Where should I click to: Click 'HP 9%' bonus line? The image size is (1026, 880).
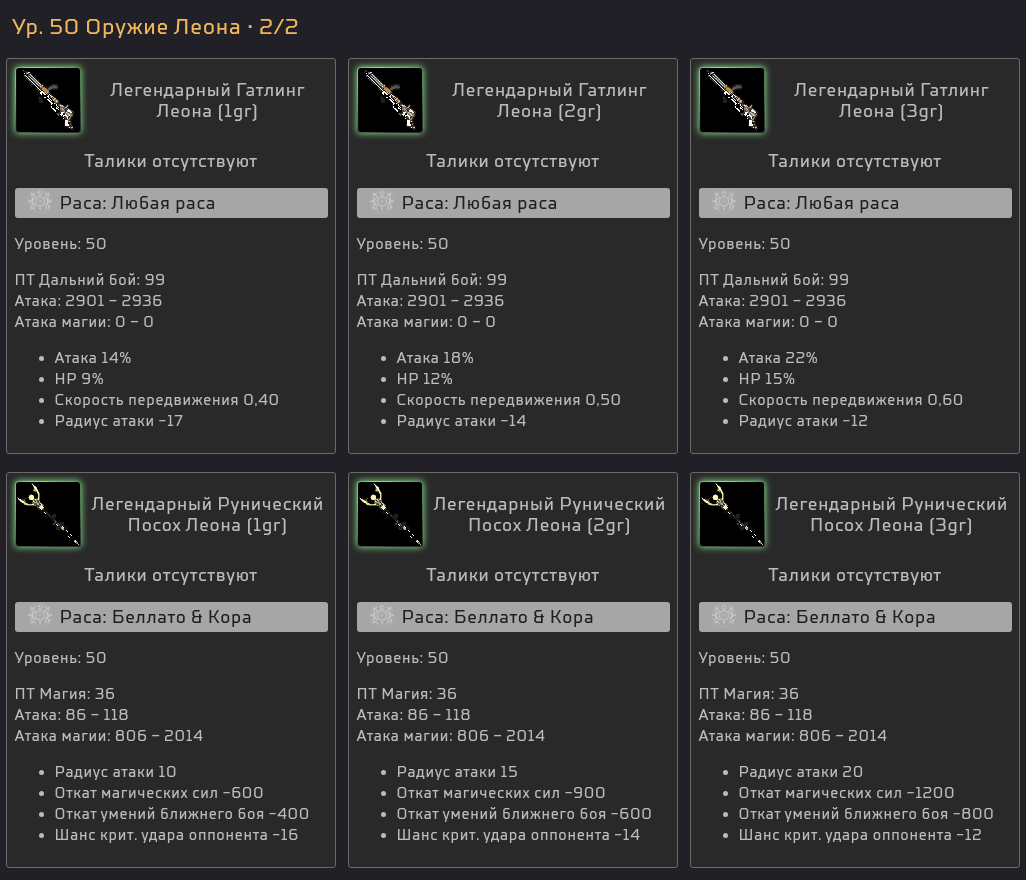79,379
